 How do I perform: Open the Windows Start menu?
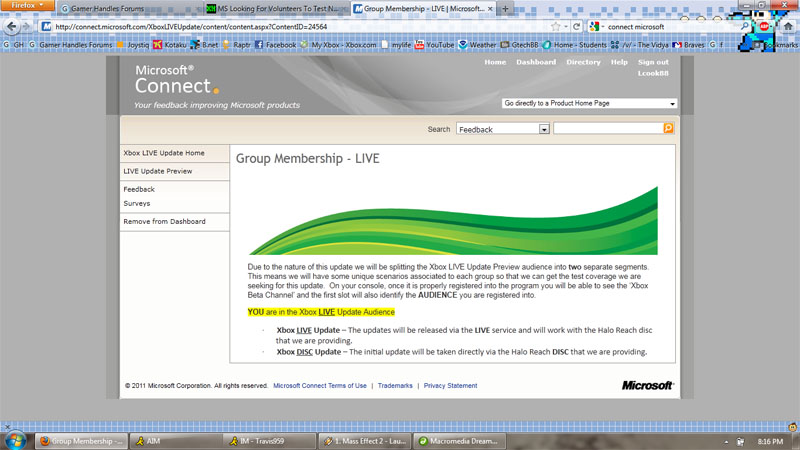(14, 441)
